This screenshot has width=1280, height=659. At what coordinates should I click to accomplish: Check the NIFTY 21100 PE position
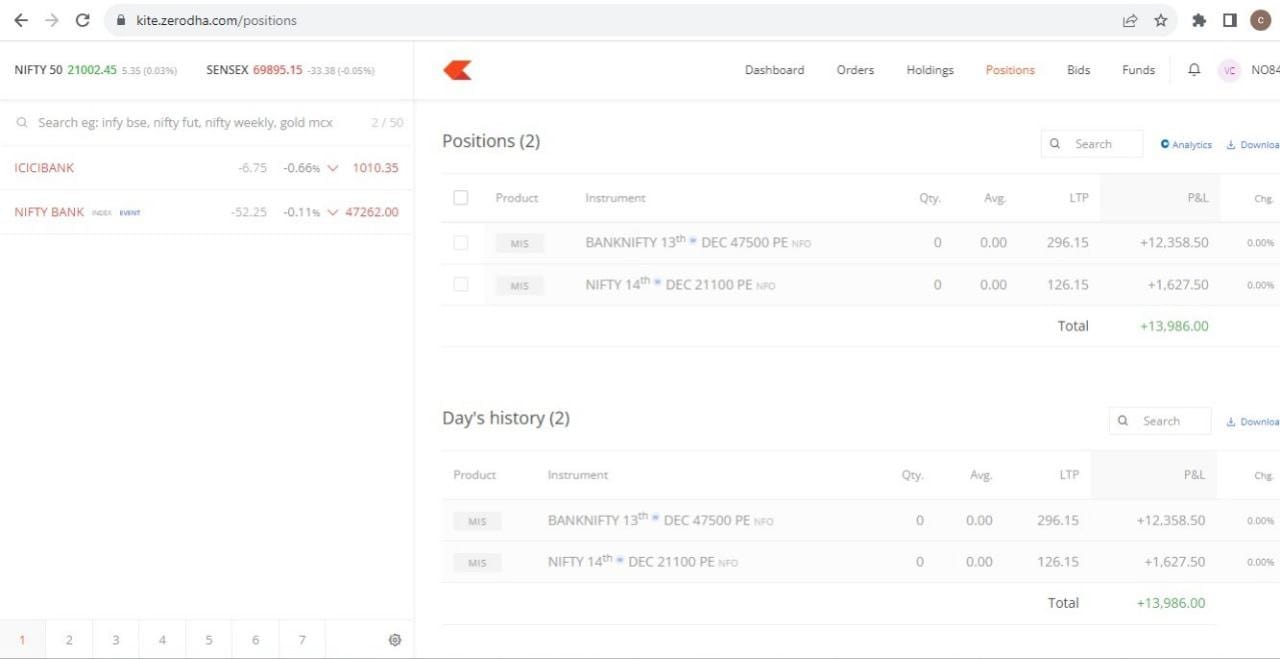tap(461, 284)
